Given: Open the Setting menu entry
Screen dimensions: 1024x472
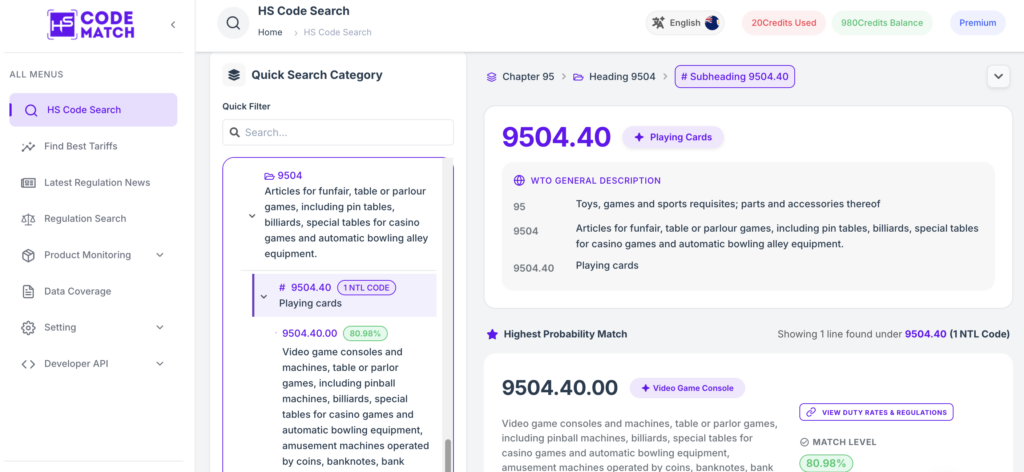Looking at the screenshot, I should pyautogui.click(x=60, y=327).
